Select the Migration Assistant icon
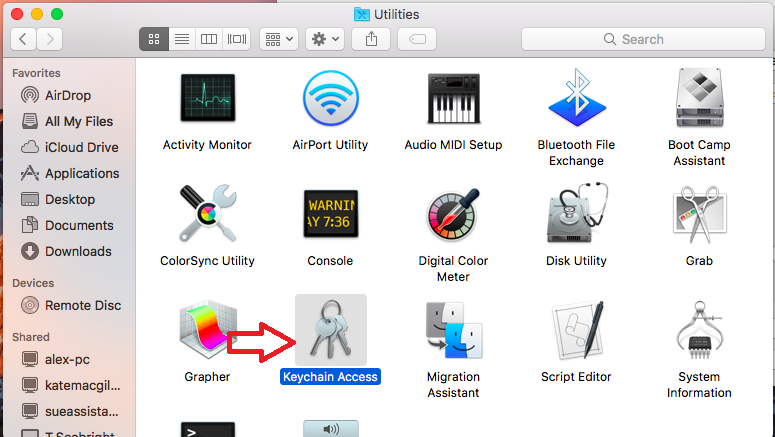775x437 pixels. [x=453, y=330]
